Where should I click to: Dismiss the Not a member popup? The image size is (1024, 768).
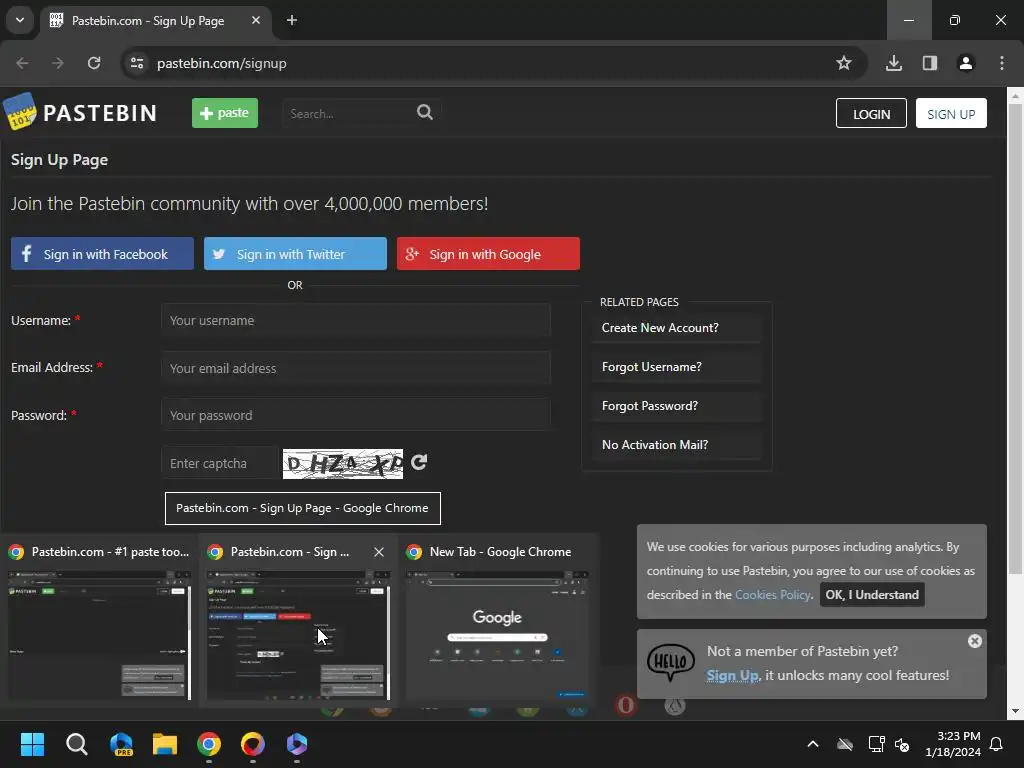(x=974, y=641)
